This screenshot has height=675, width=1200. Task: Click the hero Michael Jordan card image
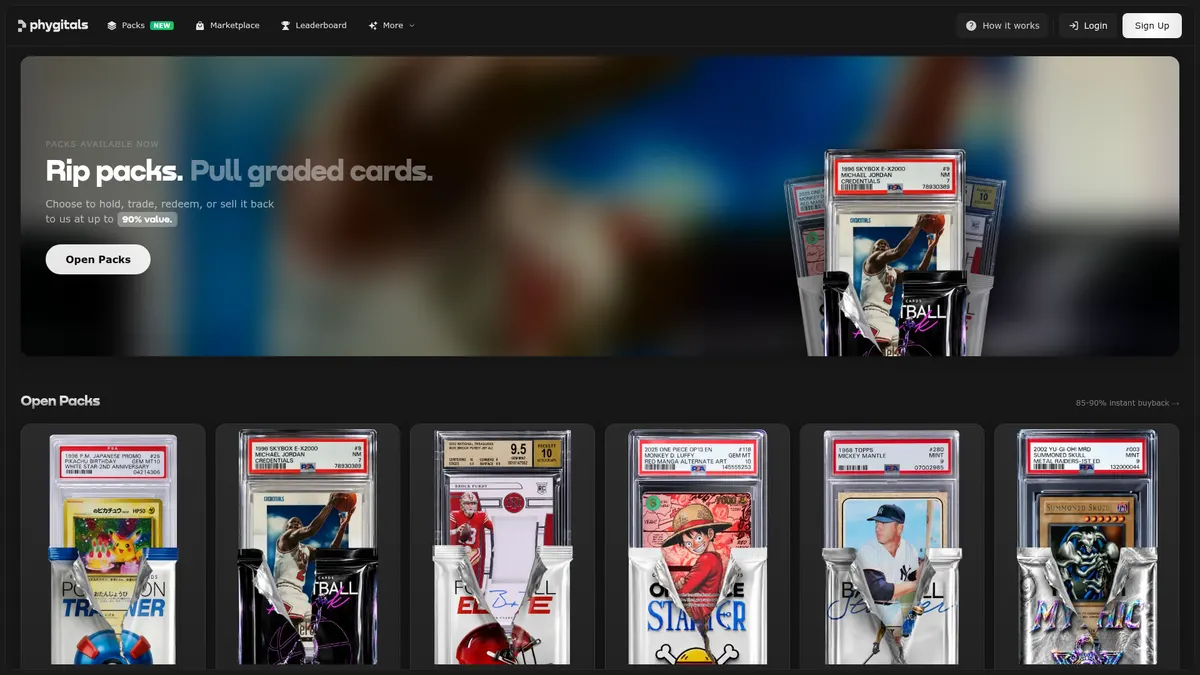(895, 253)
